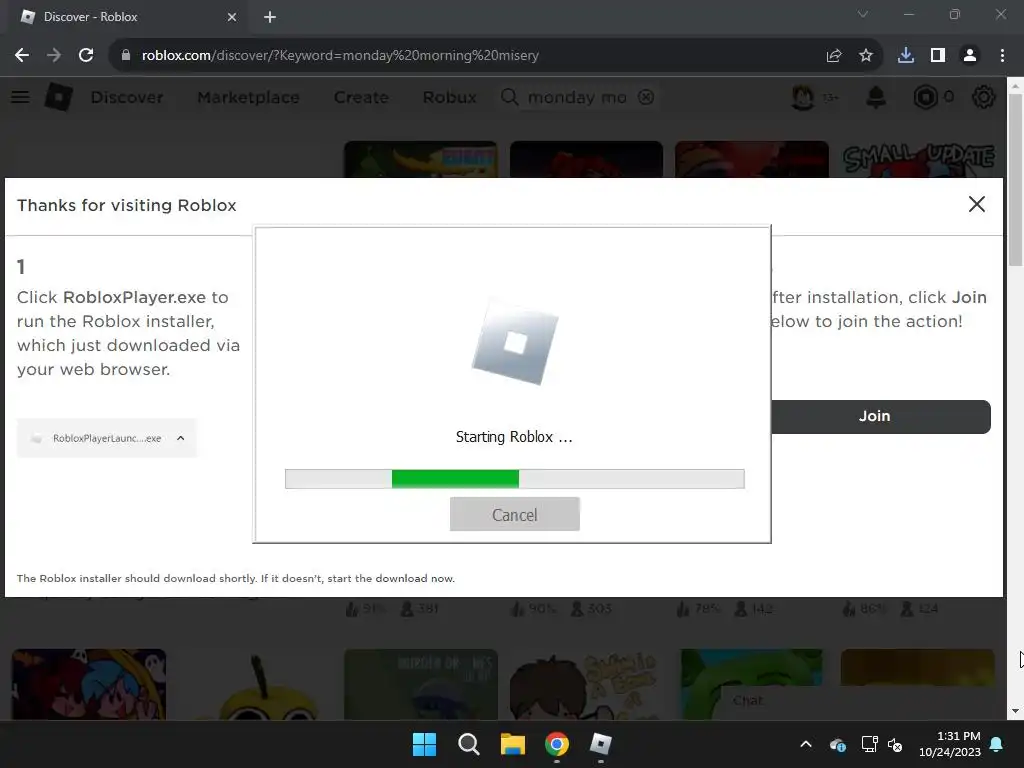Viewport: 1024px width, 768px height.
Task: Open the tab search dropdown
Action: pyautogui.click(x=863, y=14)
